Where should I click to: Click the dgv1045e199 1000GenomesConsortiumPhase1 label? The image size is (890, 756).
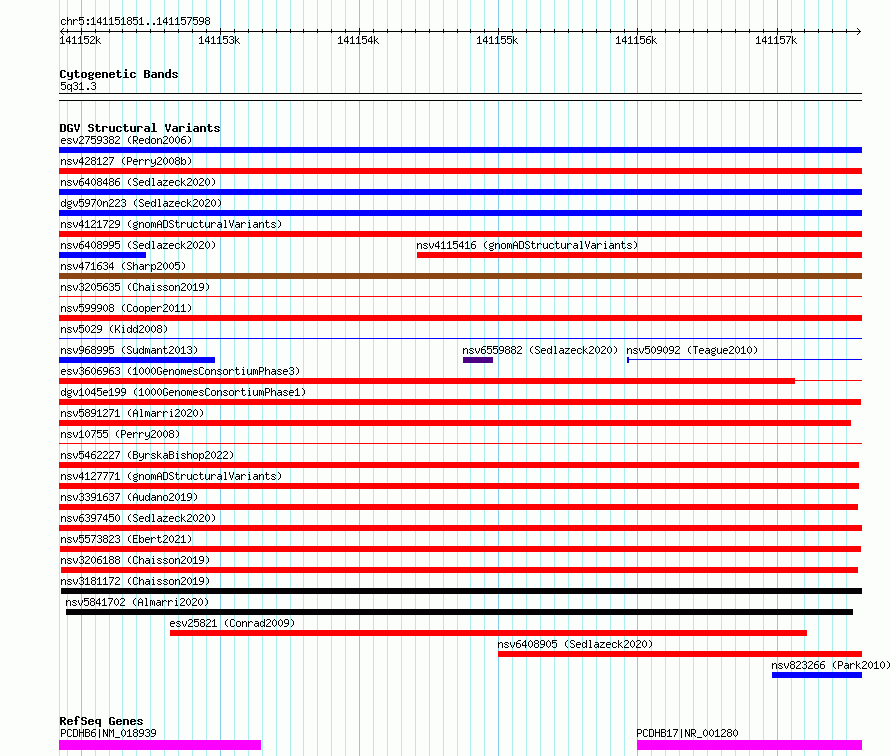click(183, 392)
